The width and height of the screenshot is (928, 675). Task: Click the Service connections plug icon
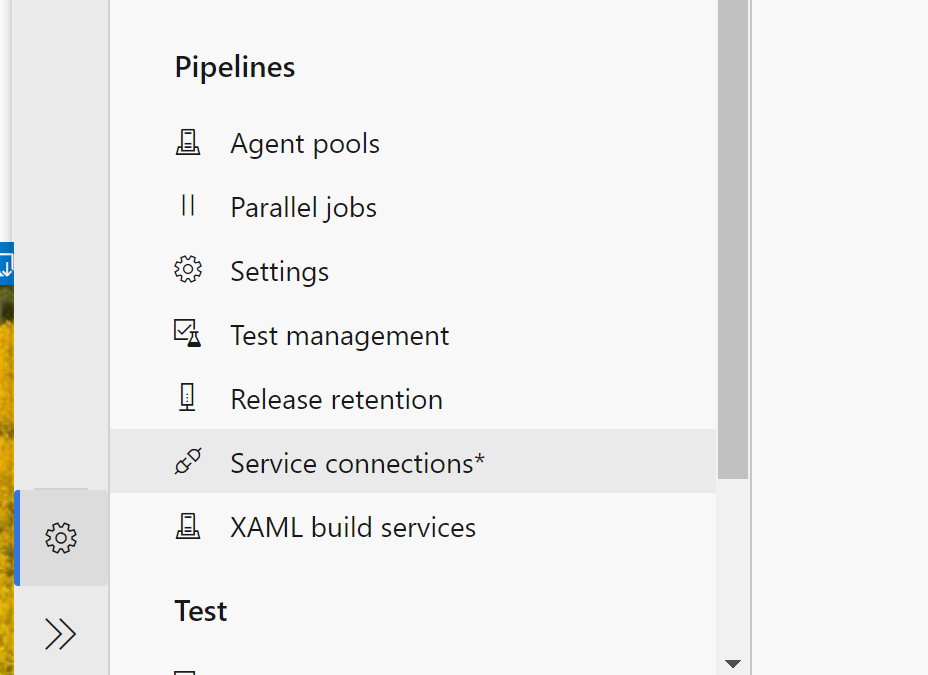point(188,462)
